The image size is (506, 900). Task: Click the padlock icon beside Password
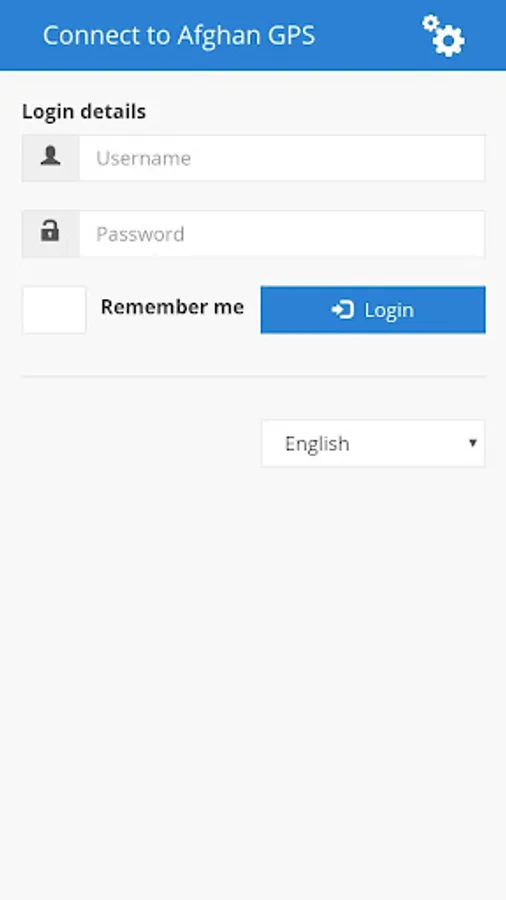50,231
